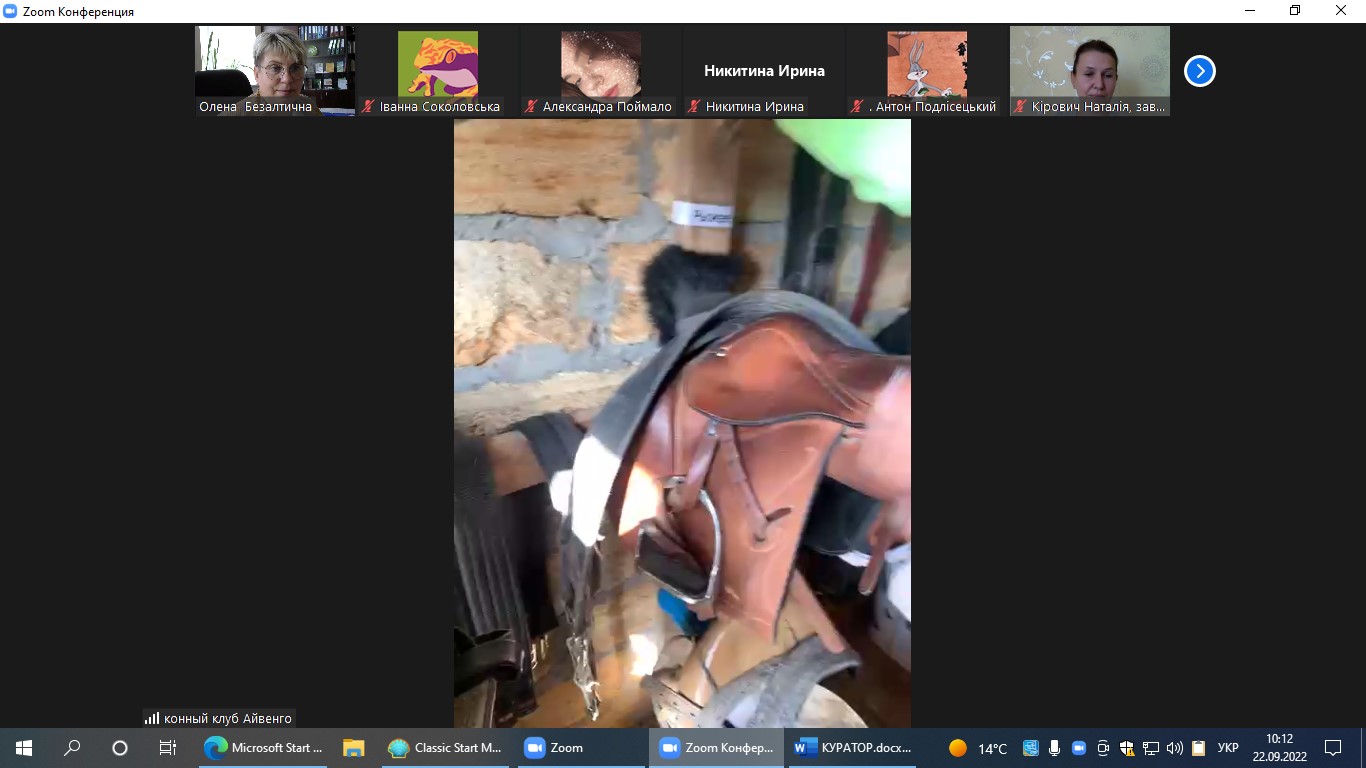
Task: Click muted mic icon beside Александра Поймало
Action: pyautogui.click(x=531, y=107)
